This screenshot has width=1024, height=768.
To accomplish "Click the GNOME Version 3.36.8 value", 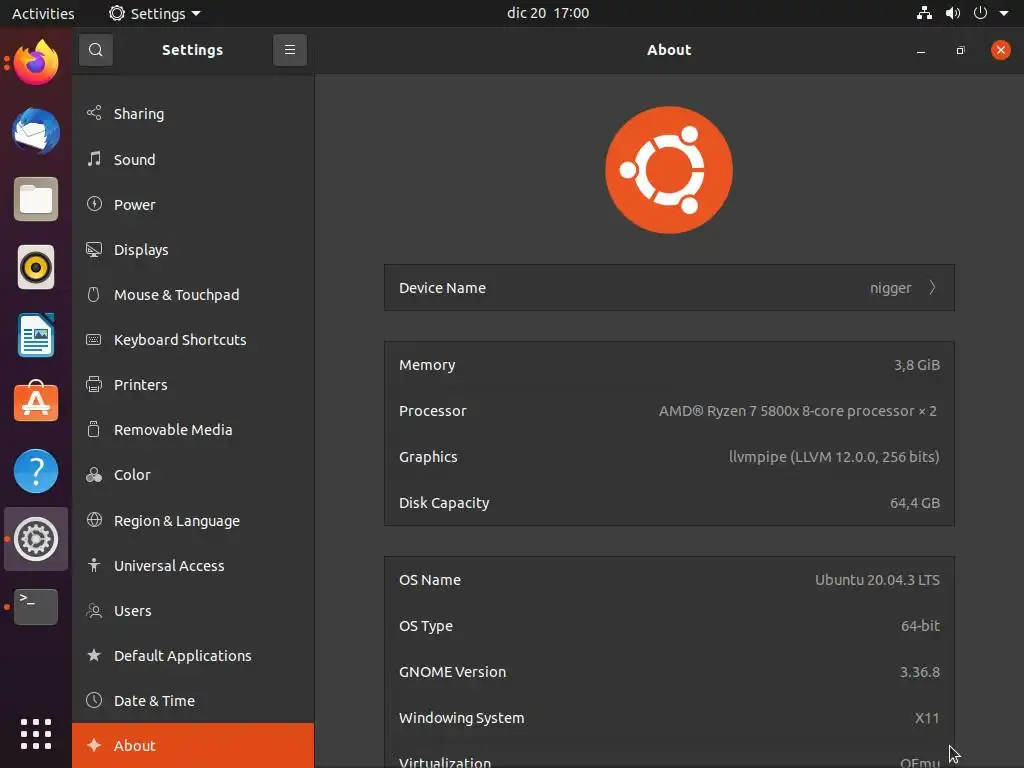I will [920, 671].
